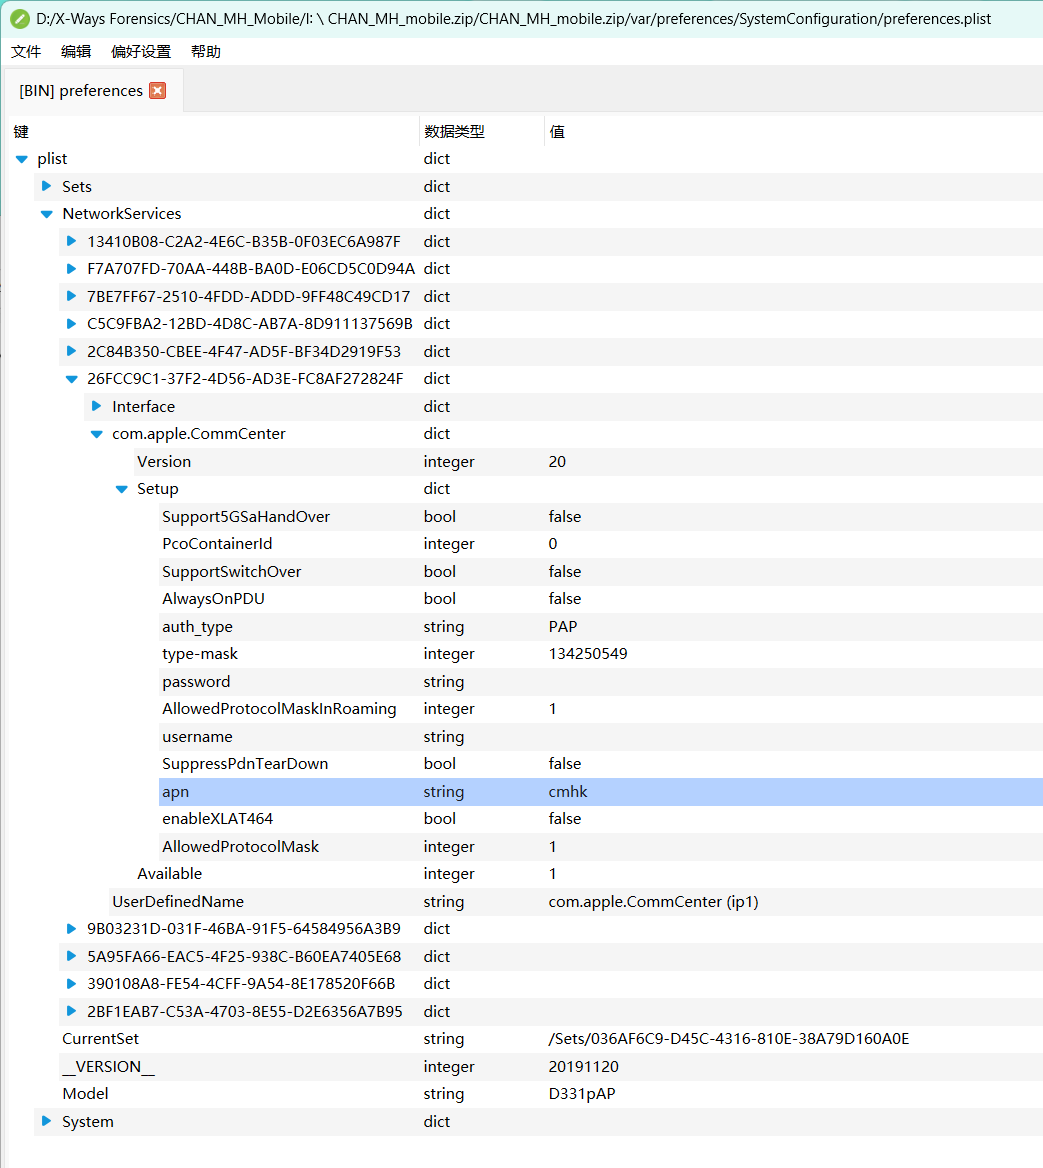
Task: Collapse the root plist node
Action: [22, 159]
